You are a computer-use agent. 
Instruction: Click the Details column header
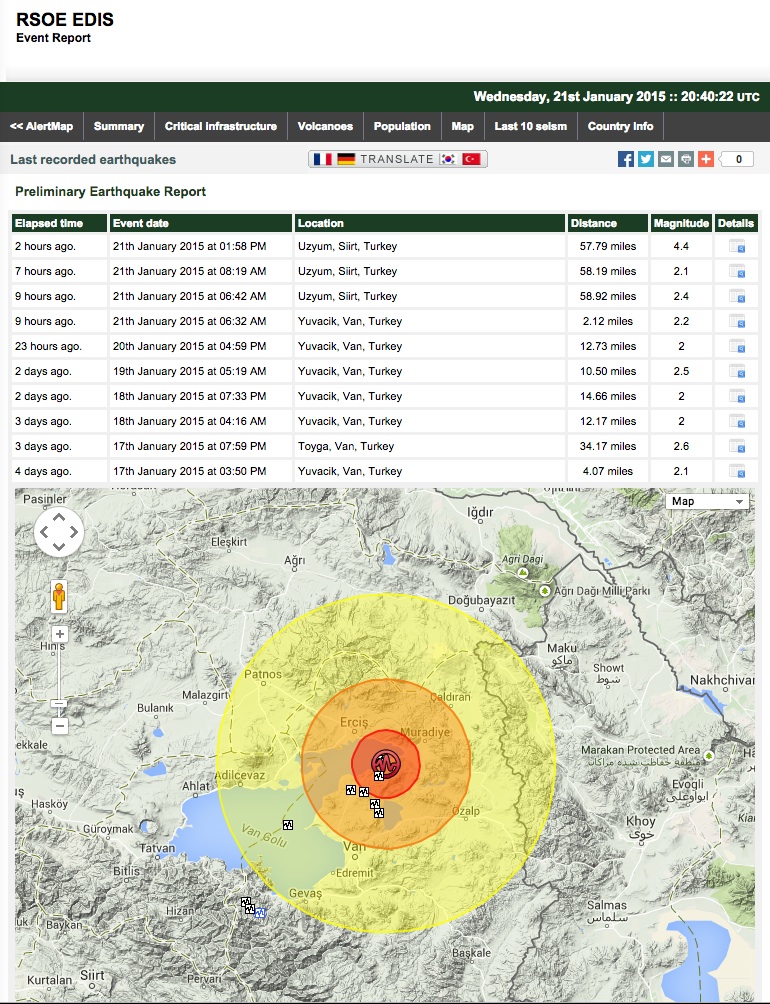[736, 223]
